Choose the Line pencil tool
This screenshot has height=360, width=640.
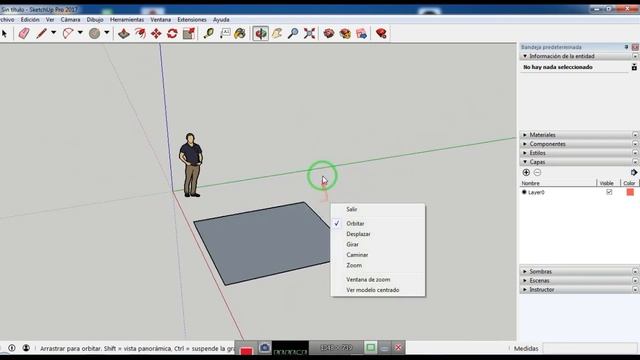41,33
